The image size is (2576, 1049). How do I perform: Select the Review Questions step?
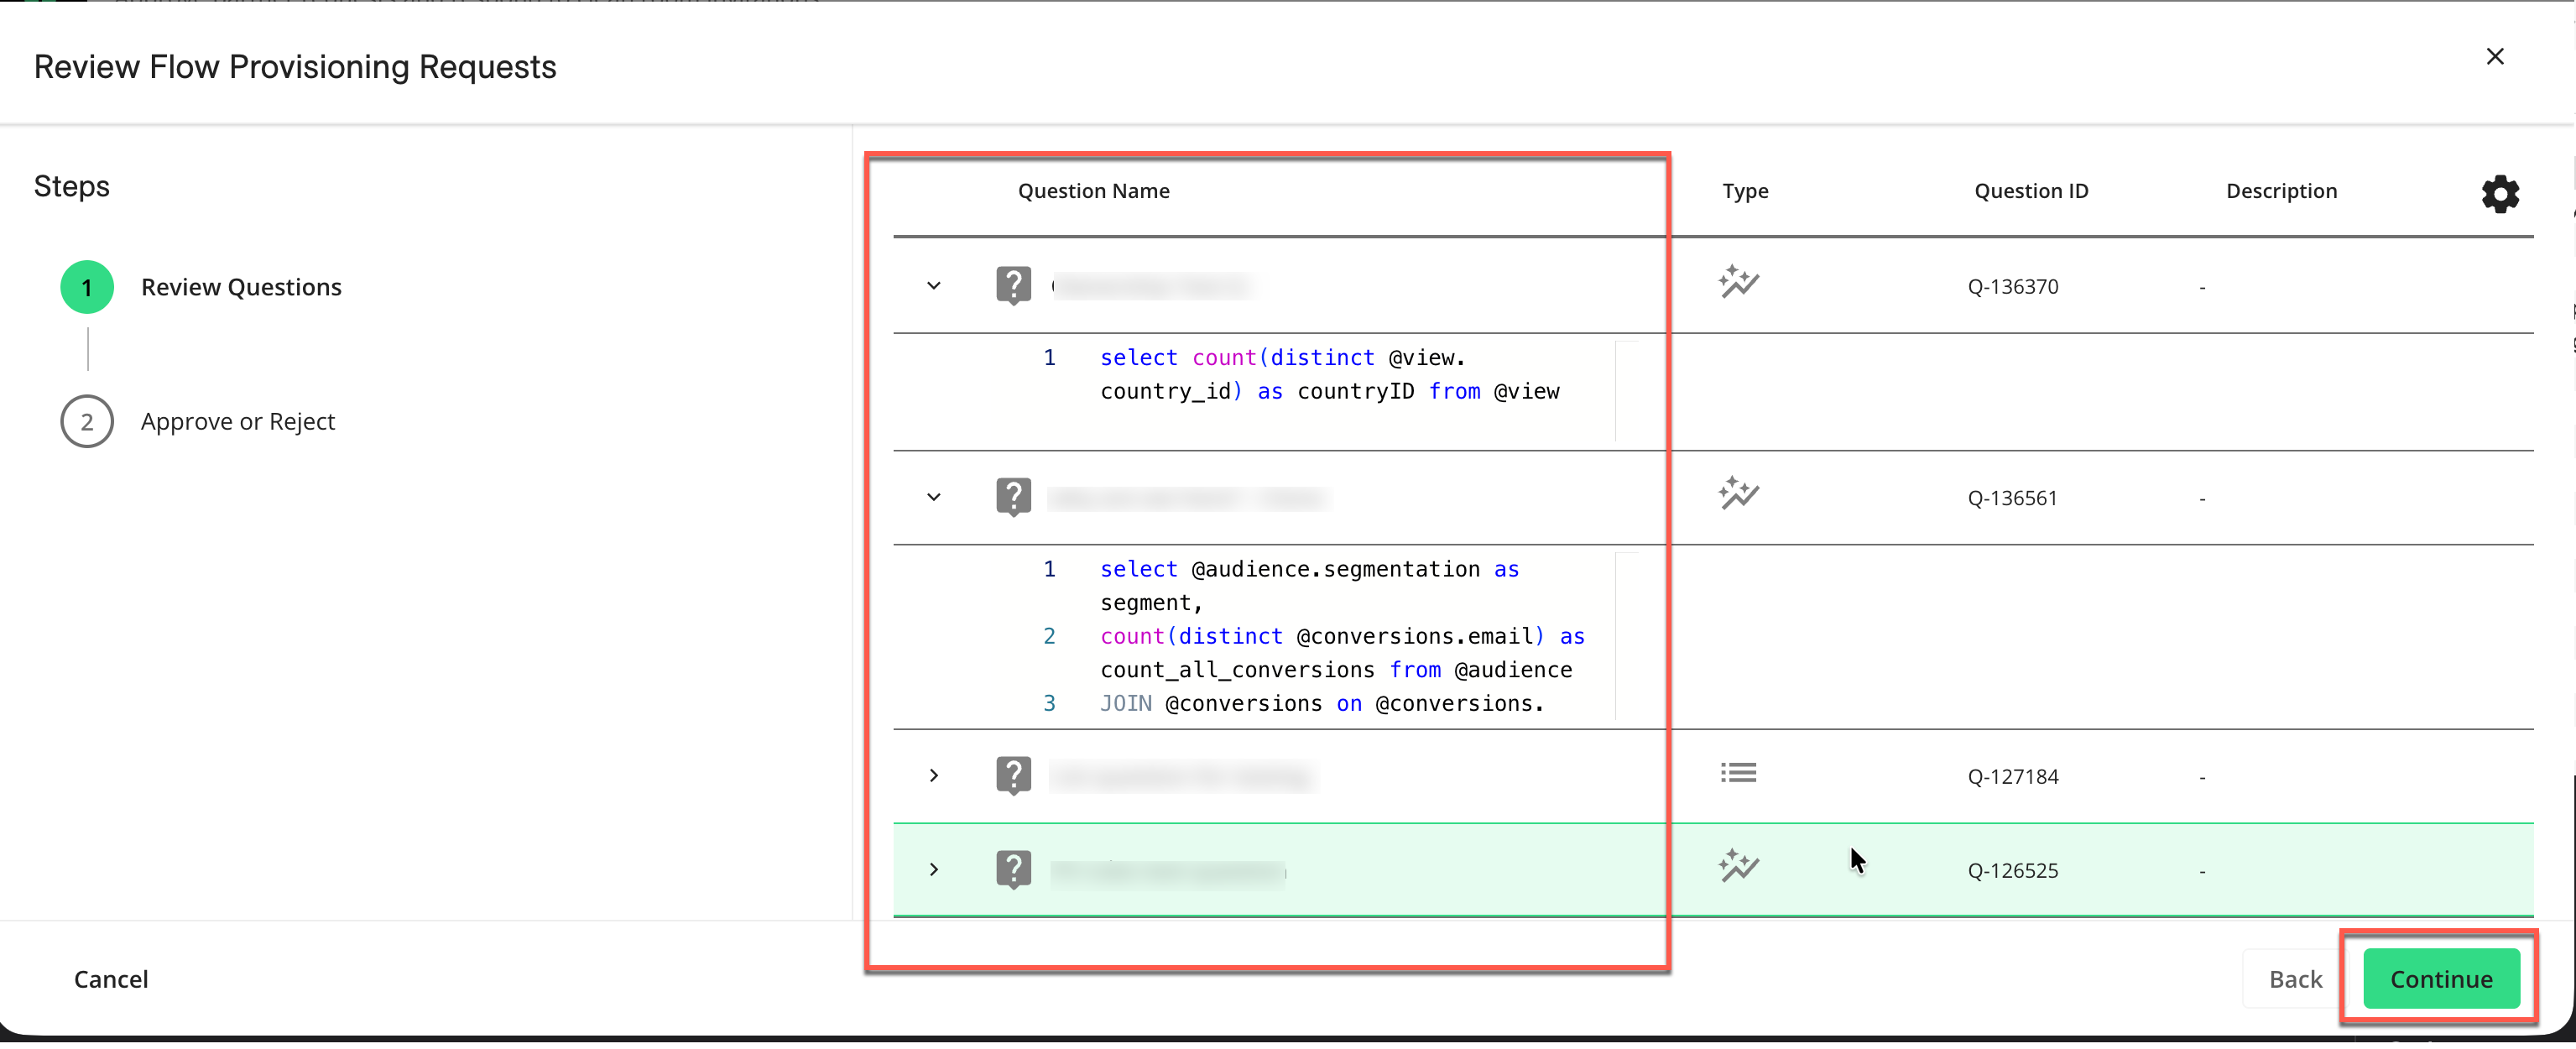pos(241,288)
